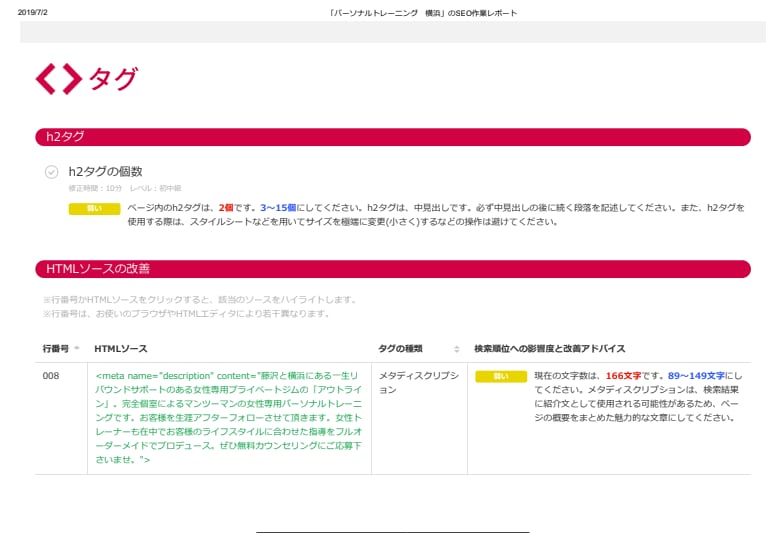Sort by 行番号 column arrow

point(77,348)
